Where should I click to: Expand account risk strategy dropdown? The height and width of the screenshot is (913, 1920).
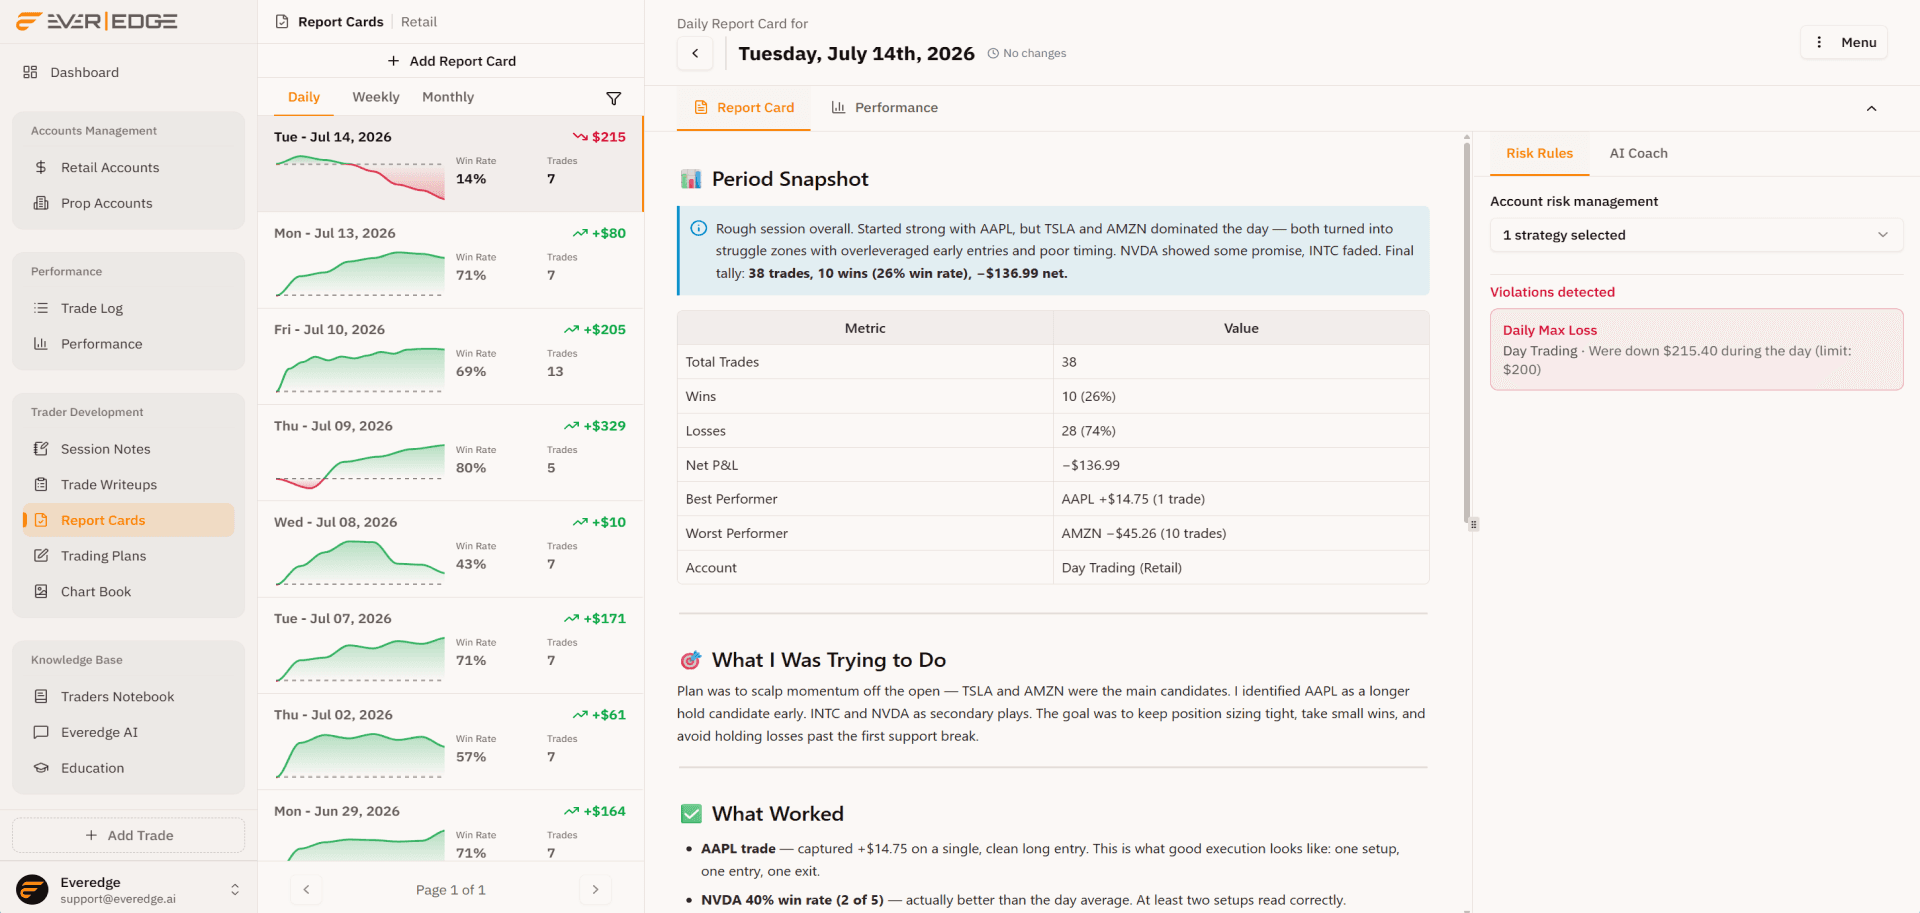[1696, 235]
